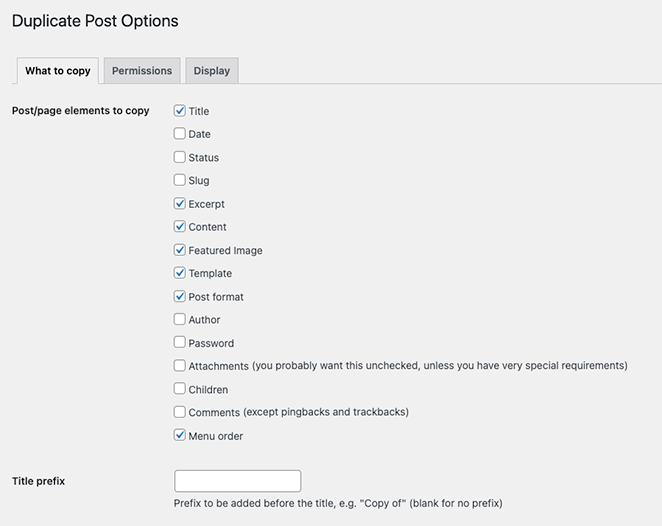Switch to the Permissions tab

pyautogui.click(x=142, y=70)
